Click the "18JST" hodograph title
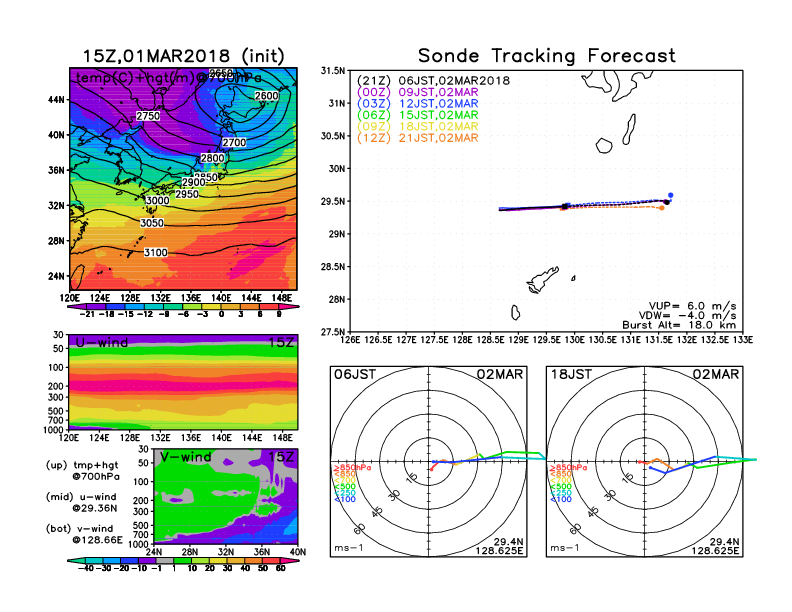Screen dimensions: 792x612 tap(571, 375)
